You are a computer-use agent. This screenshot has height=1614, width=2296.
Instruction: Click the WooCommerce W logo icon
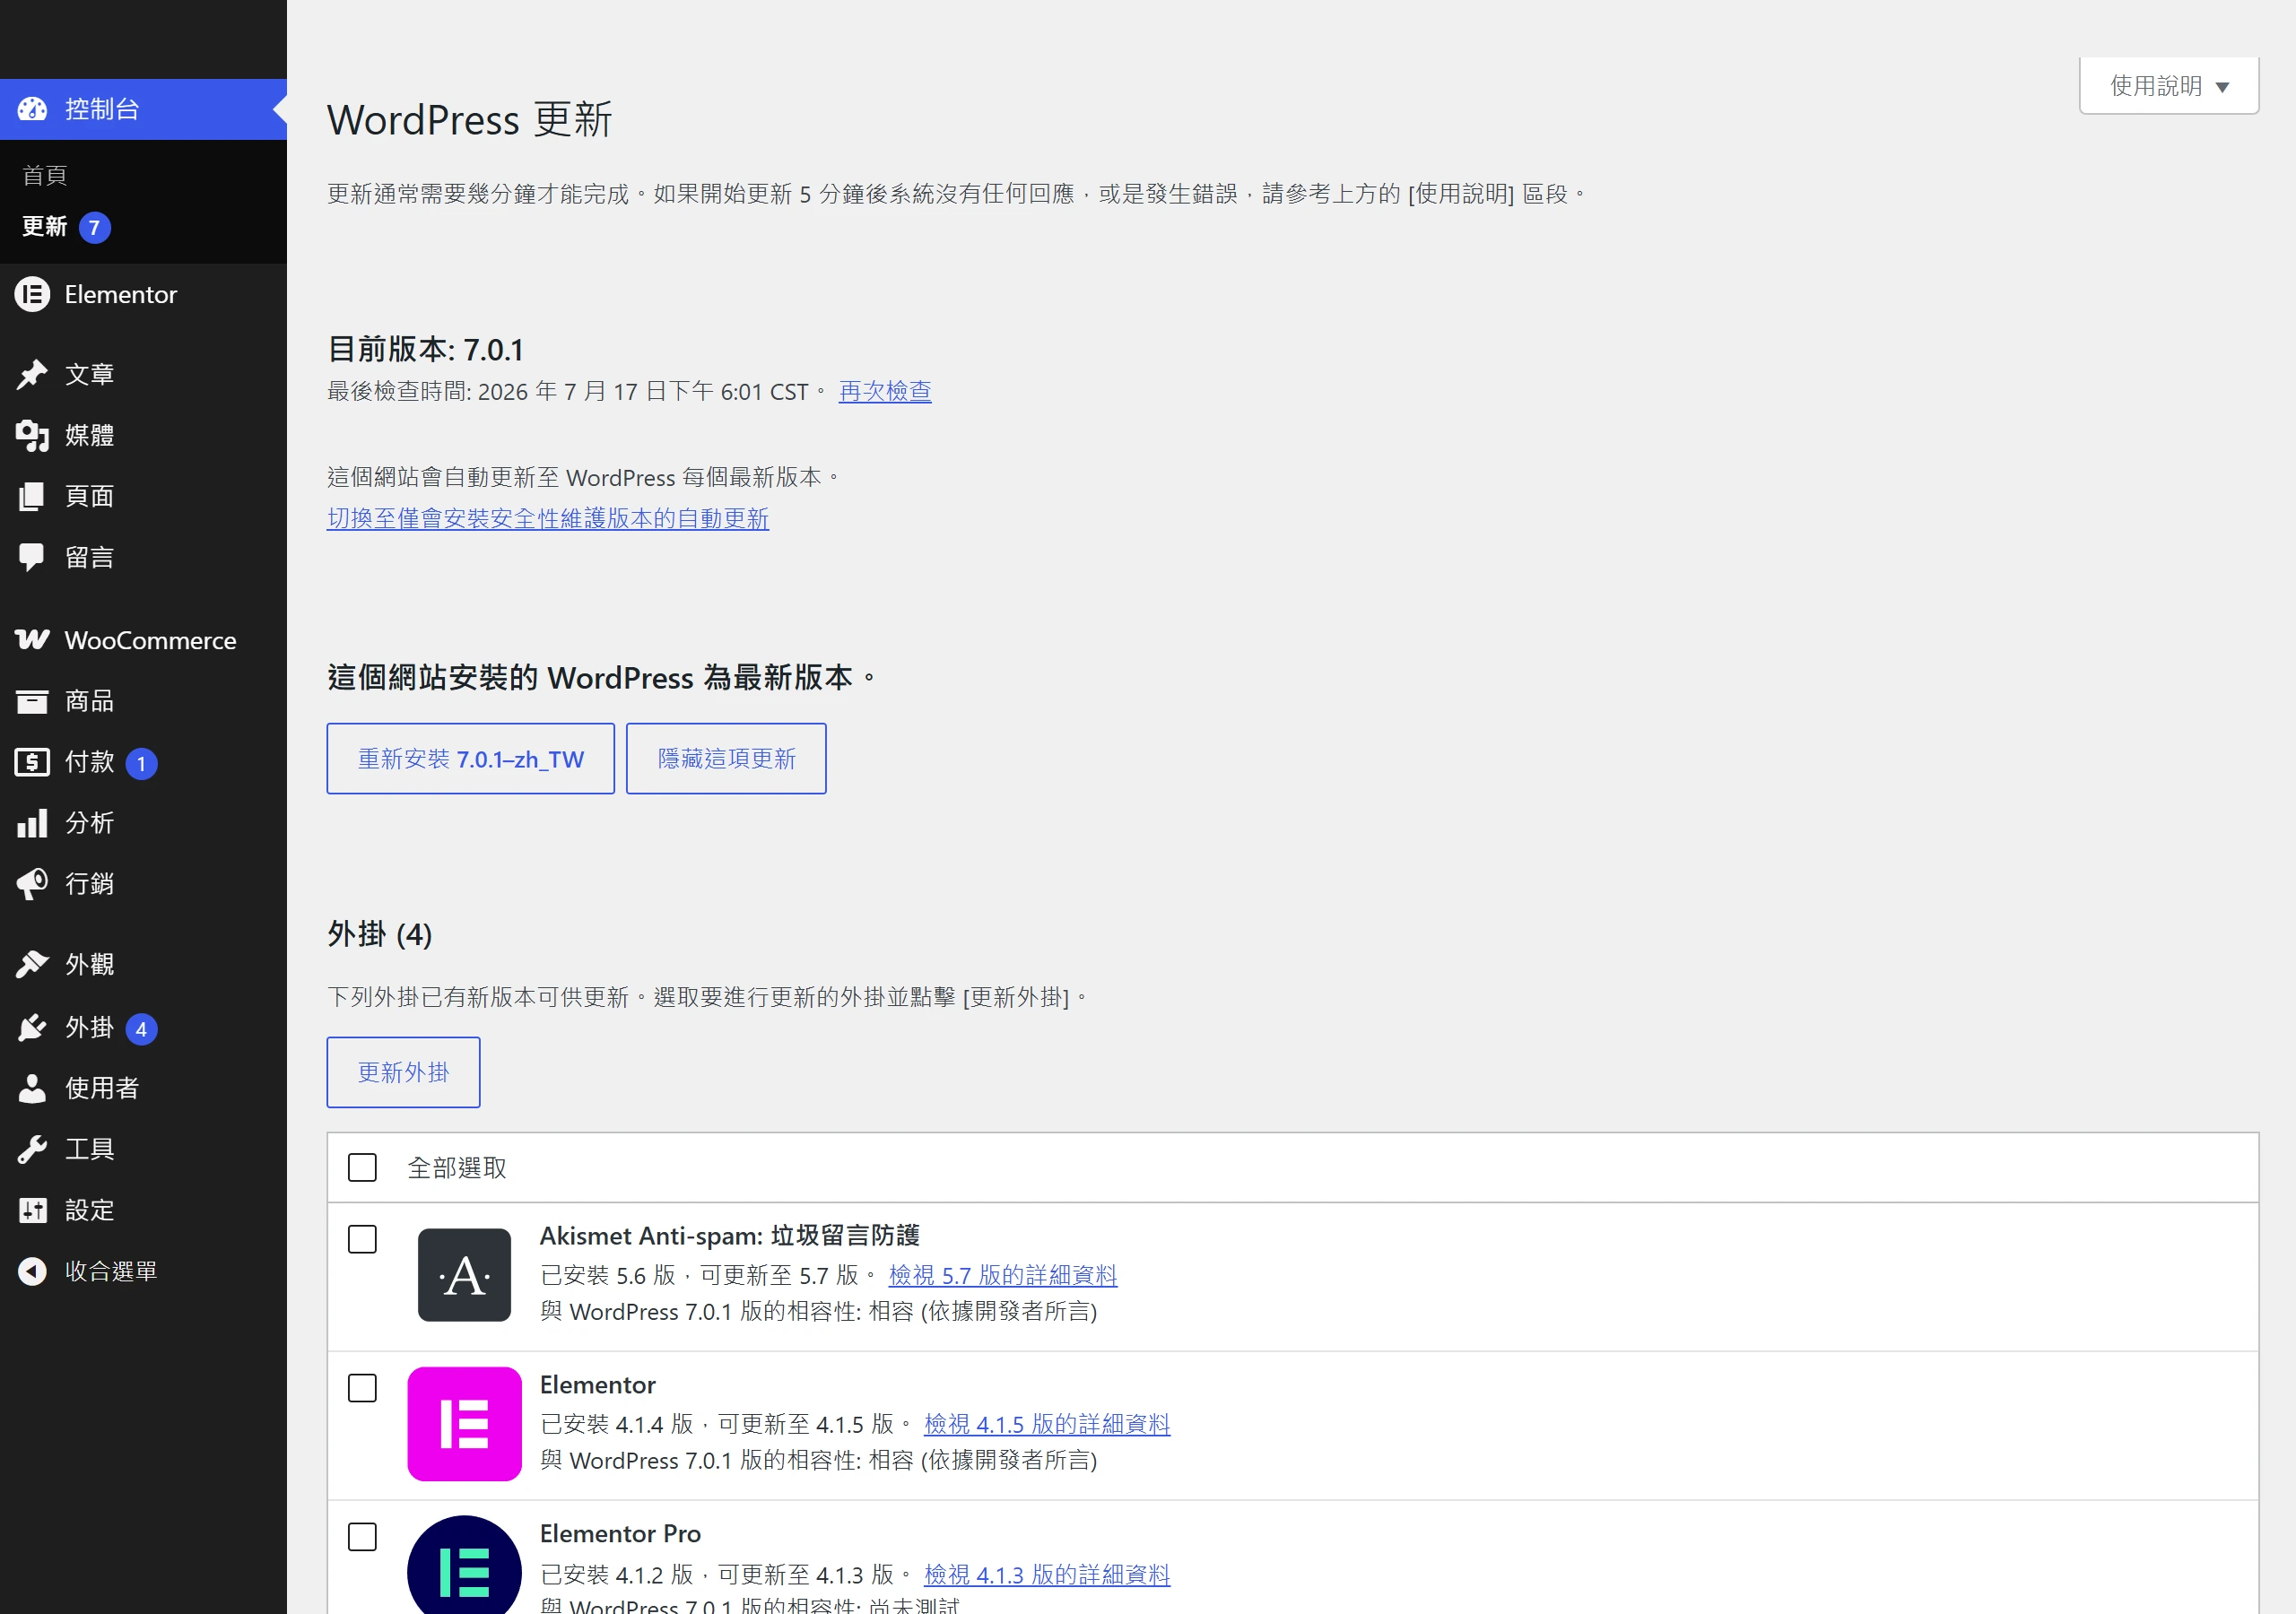point(32,640)
